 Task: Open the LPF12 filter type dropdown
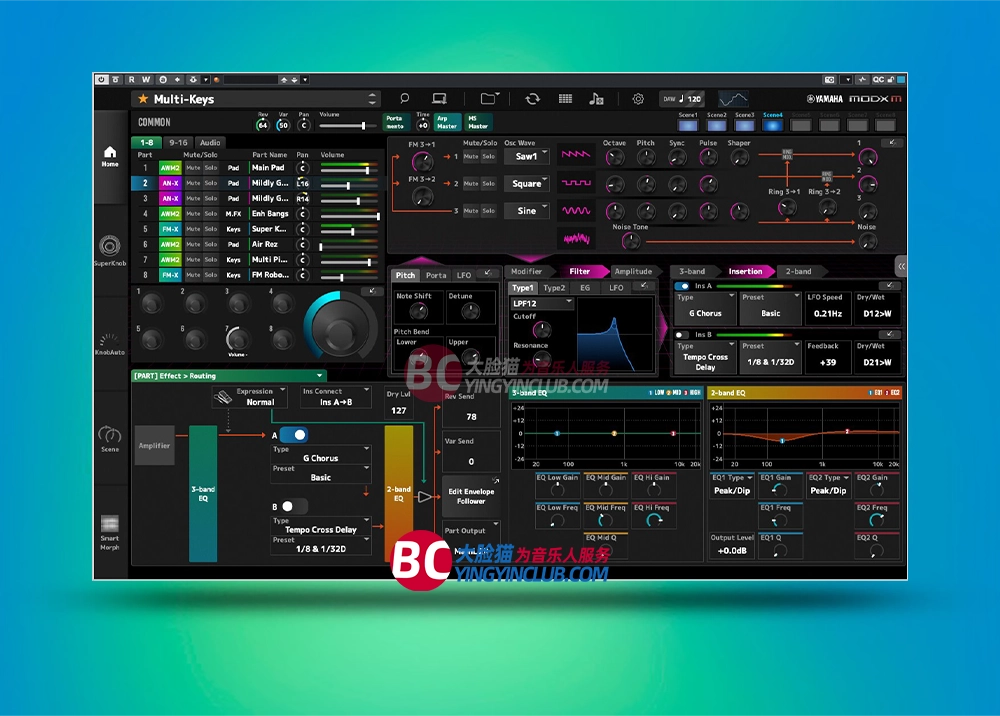(x=542, y=303)
